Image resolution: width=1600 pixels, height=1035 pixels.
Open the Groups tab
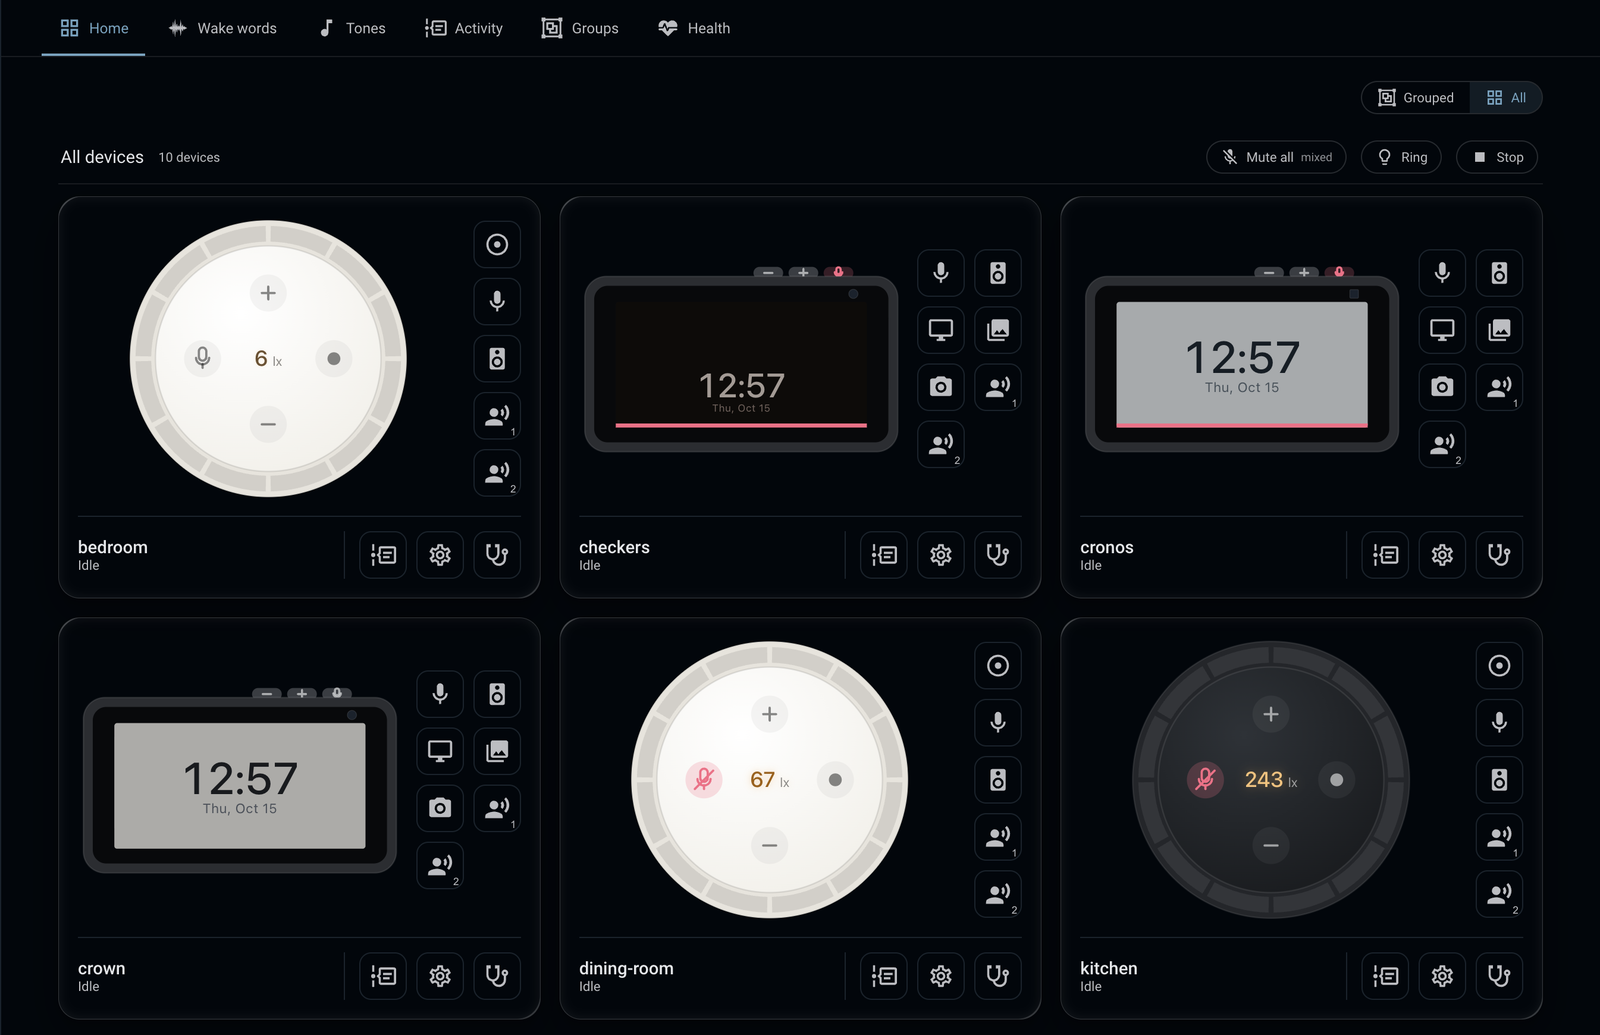tap(580, 28)
